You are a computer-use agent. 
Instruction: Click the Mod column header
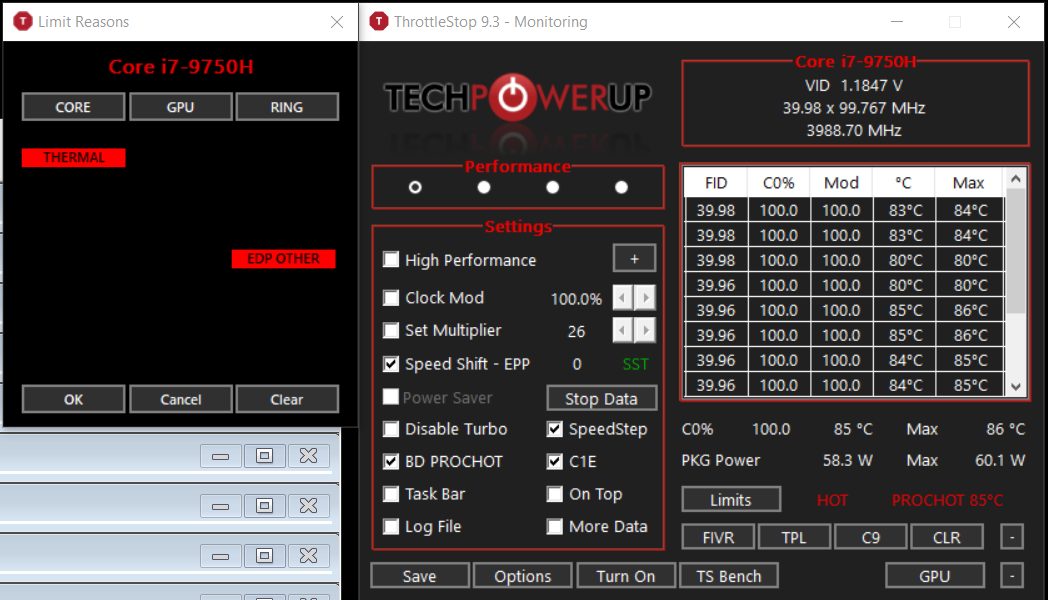841,183
